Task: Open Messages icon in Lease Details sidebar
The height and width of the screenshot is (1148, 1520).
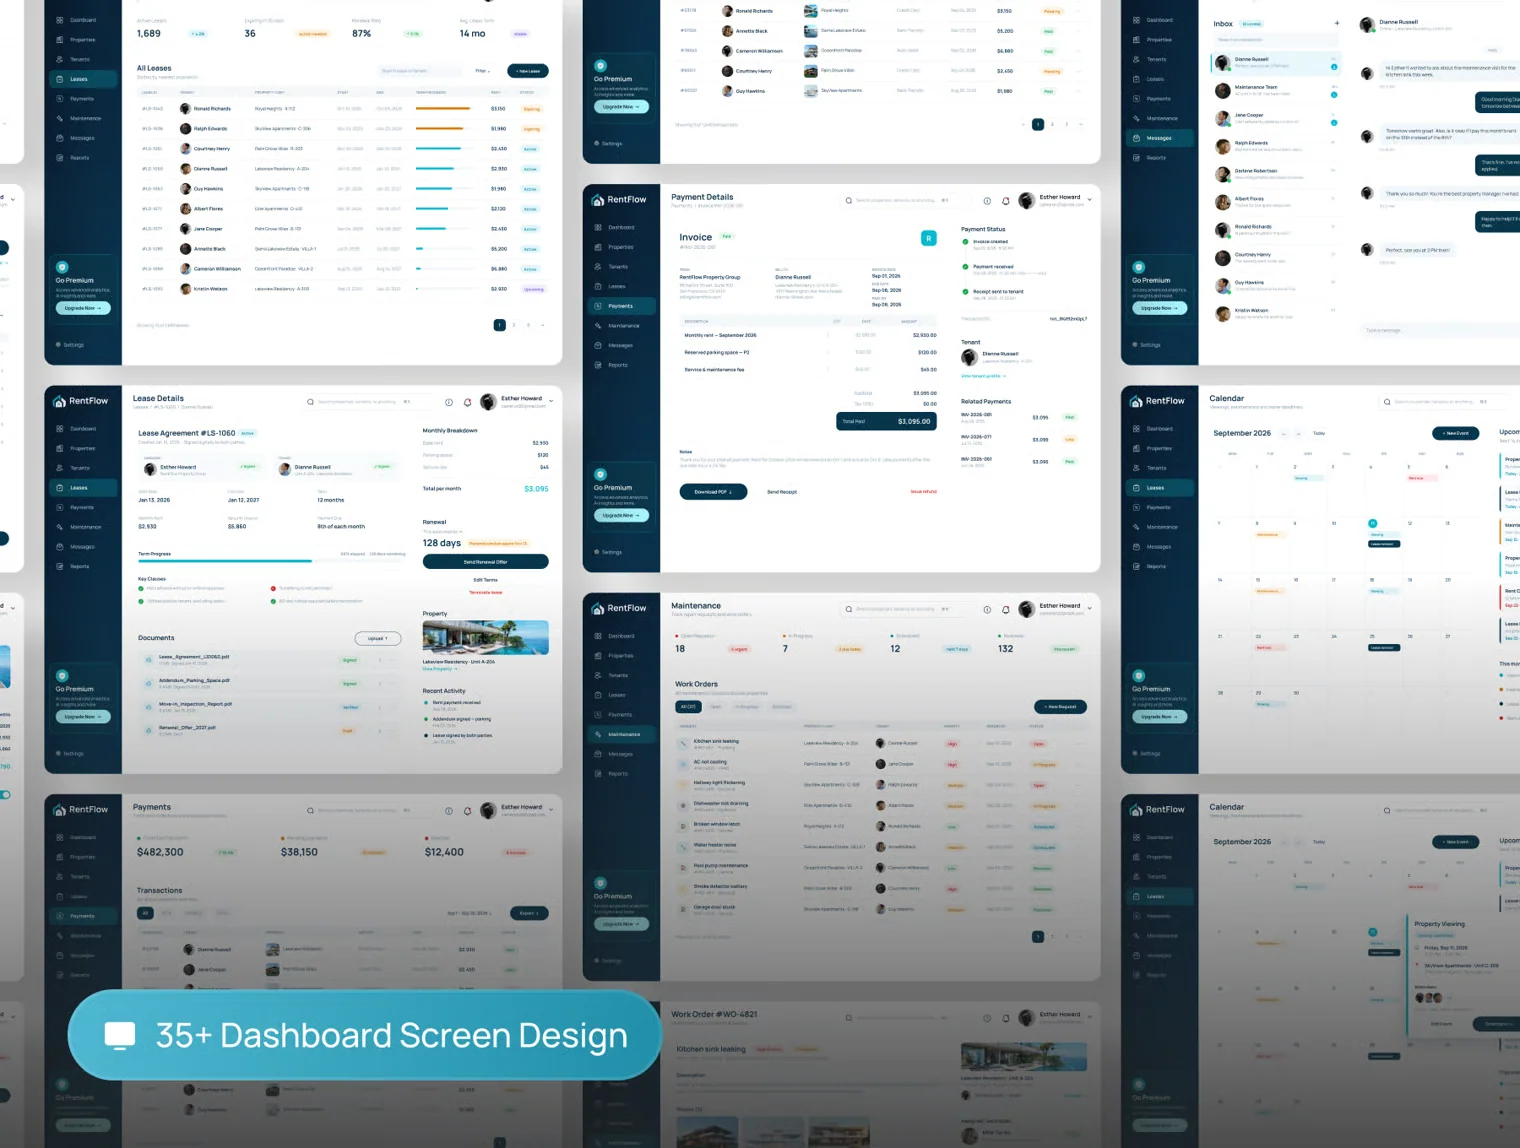Action: [x=60, y=547]
